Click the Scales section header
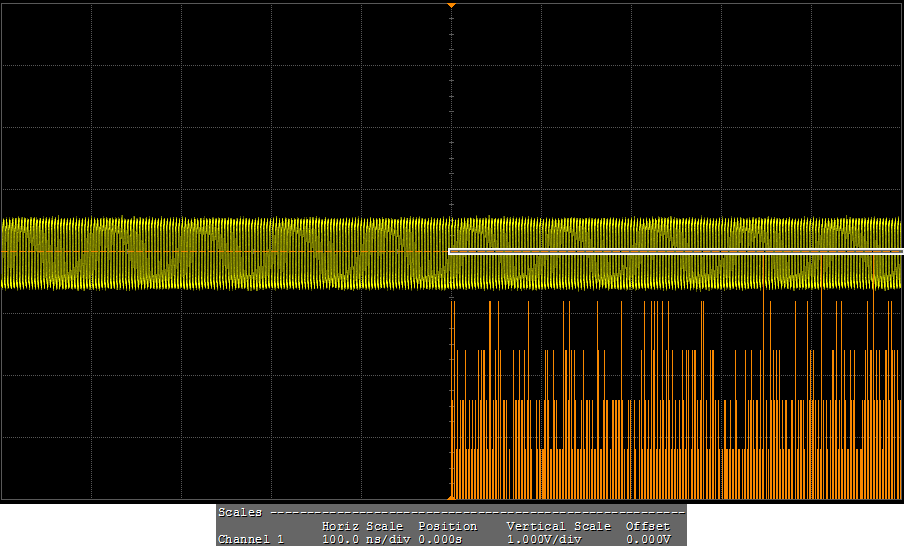This screenshot has width=904, height=546. 240,512
